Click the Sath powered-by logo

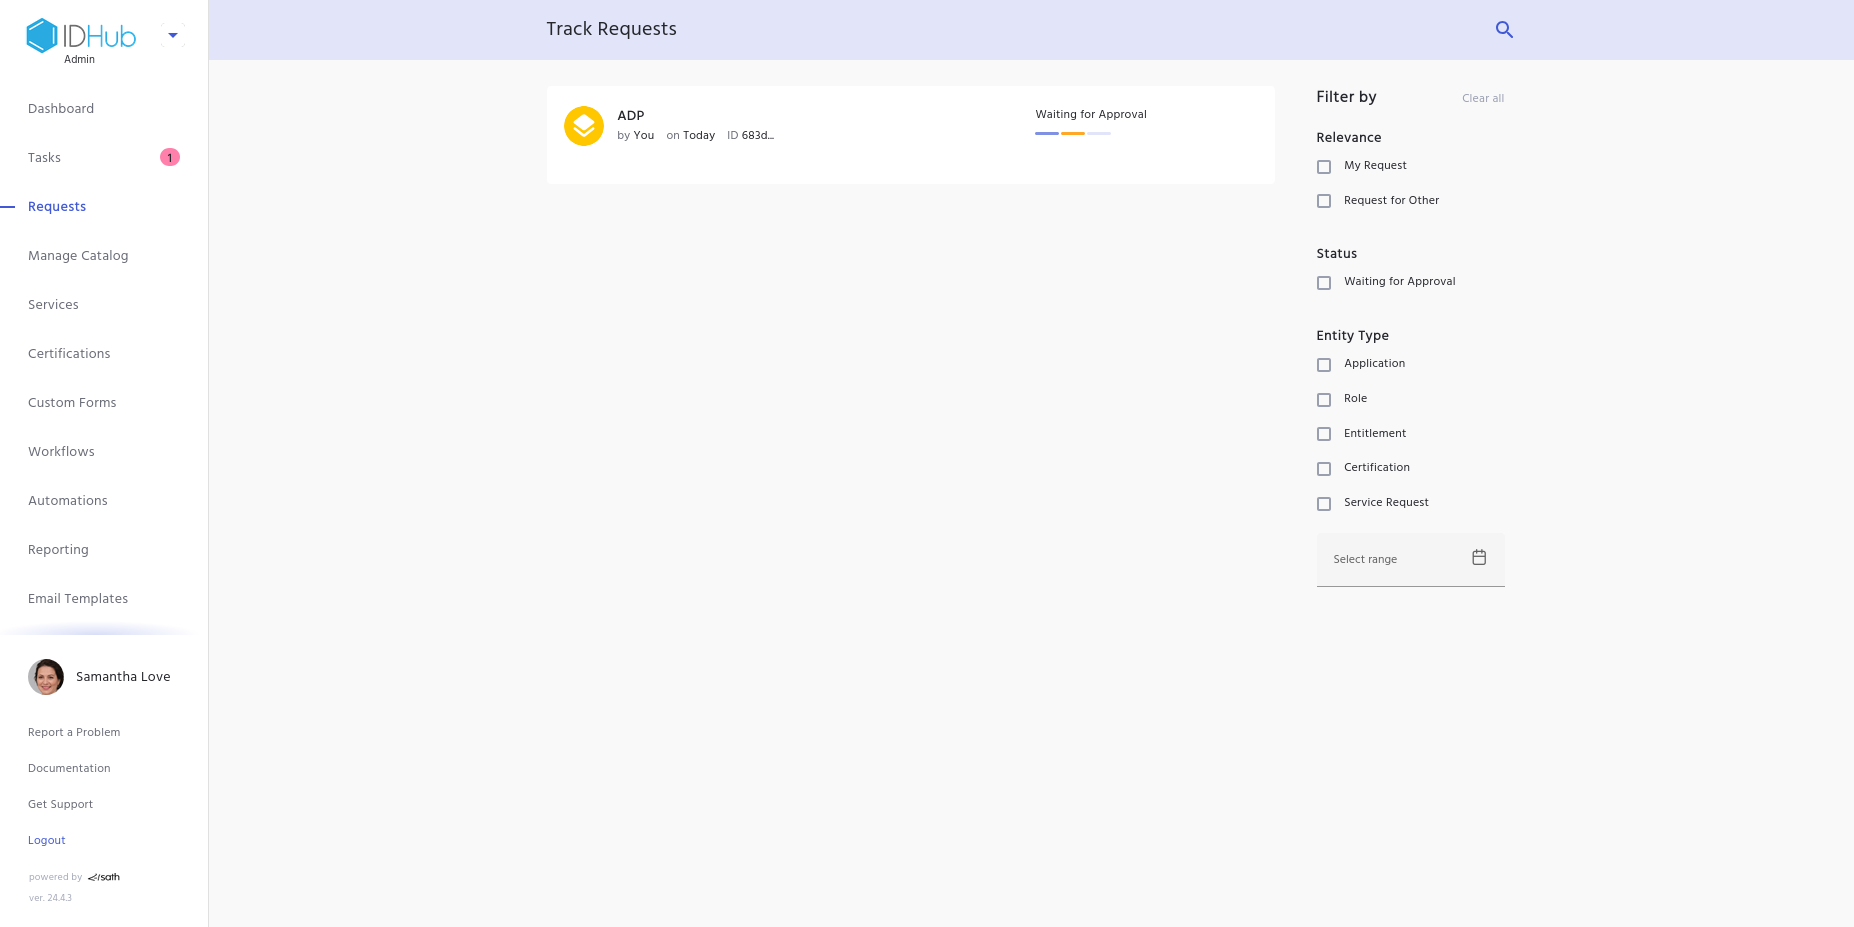point(104,877)
